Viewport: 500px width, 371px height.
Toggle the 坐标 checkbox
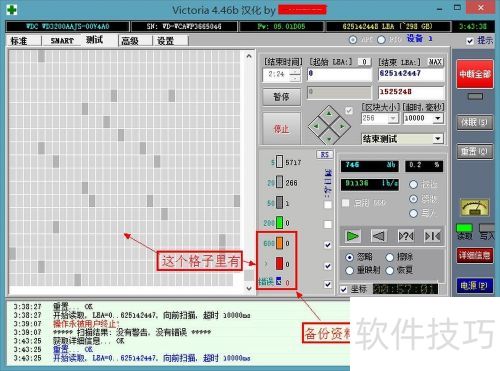pyautogui.click(x=344, y=289)
